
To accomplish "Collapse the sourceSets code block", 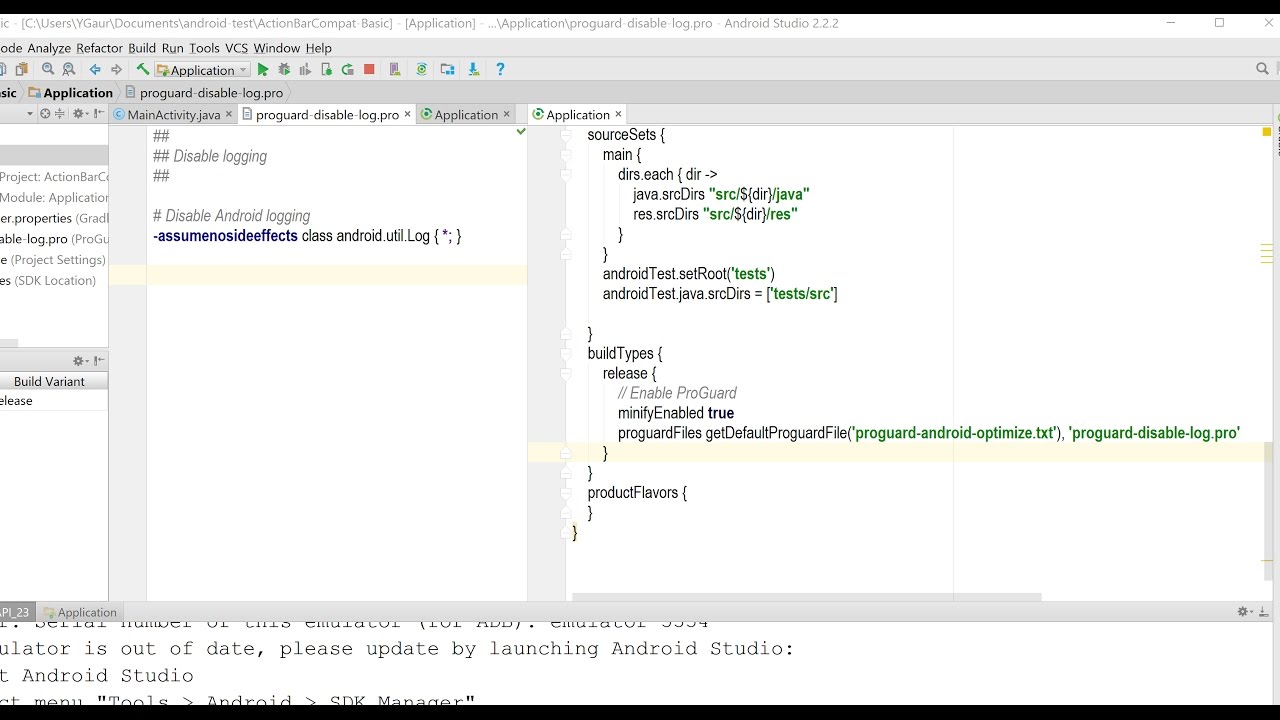I will click(566, 135).
